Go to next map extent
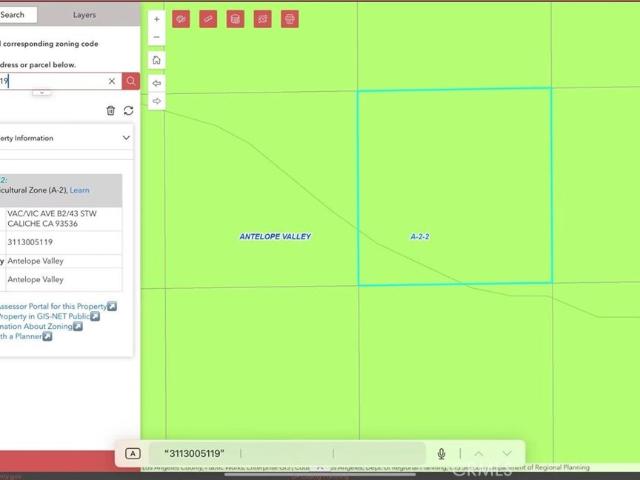The width and height of the screenshot is (640, 480). click(157, 101)
